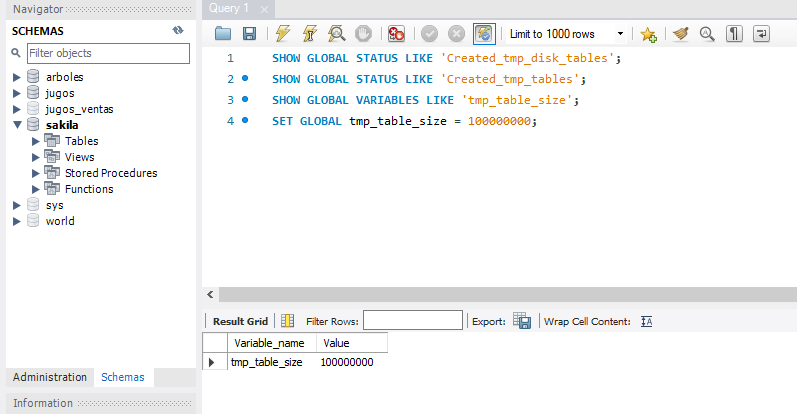The height and width of the screenshot is (414, 797).
Task: Click the Filter objects search field
Action: pyautogui.click(x=108, y=53)
